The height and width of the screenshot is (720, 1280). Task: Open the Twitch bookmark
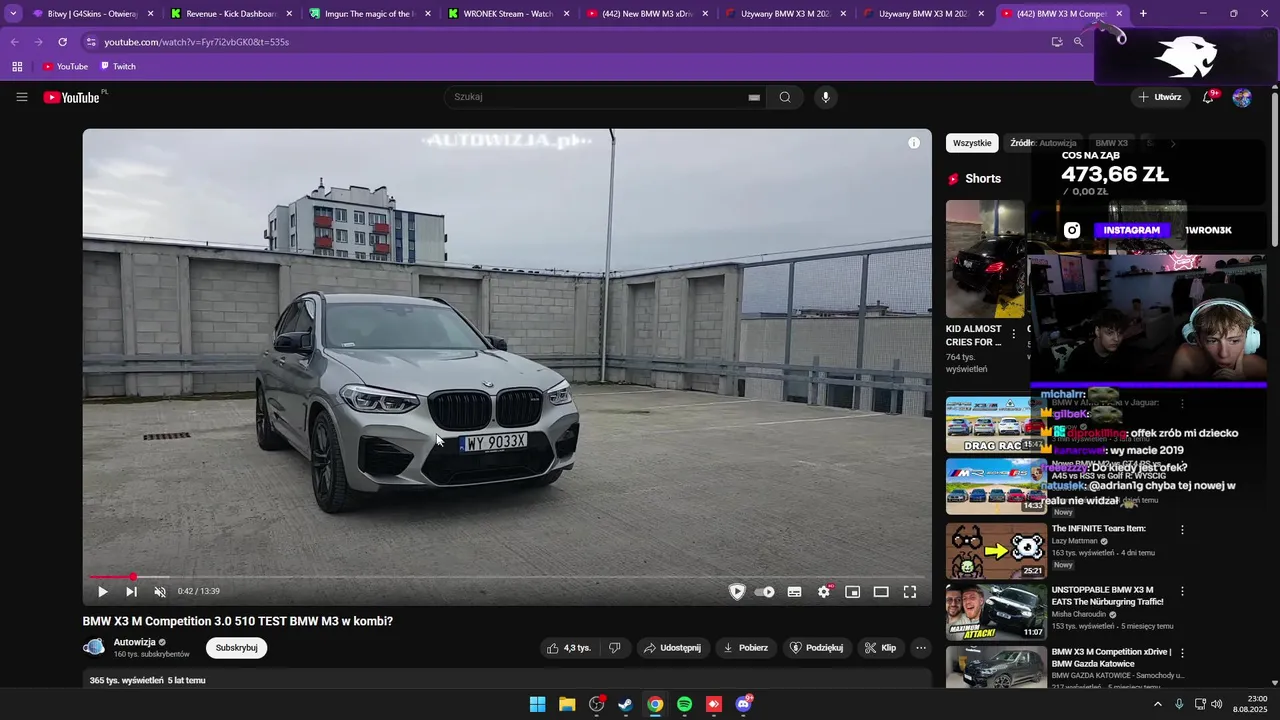coord(117,66)
